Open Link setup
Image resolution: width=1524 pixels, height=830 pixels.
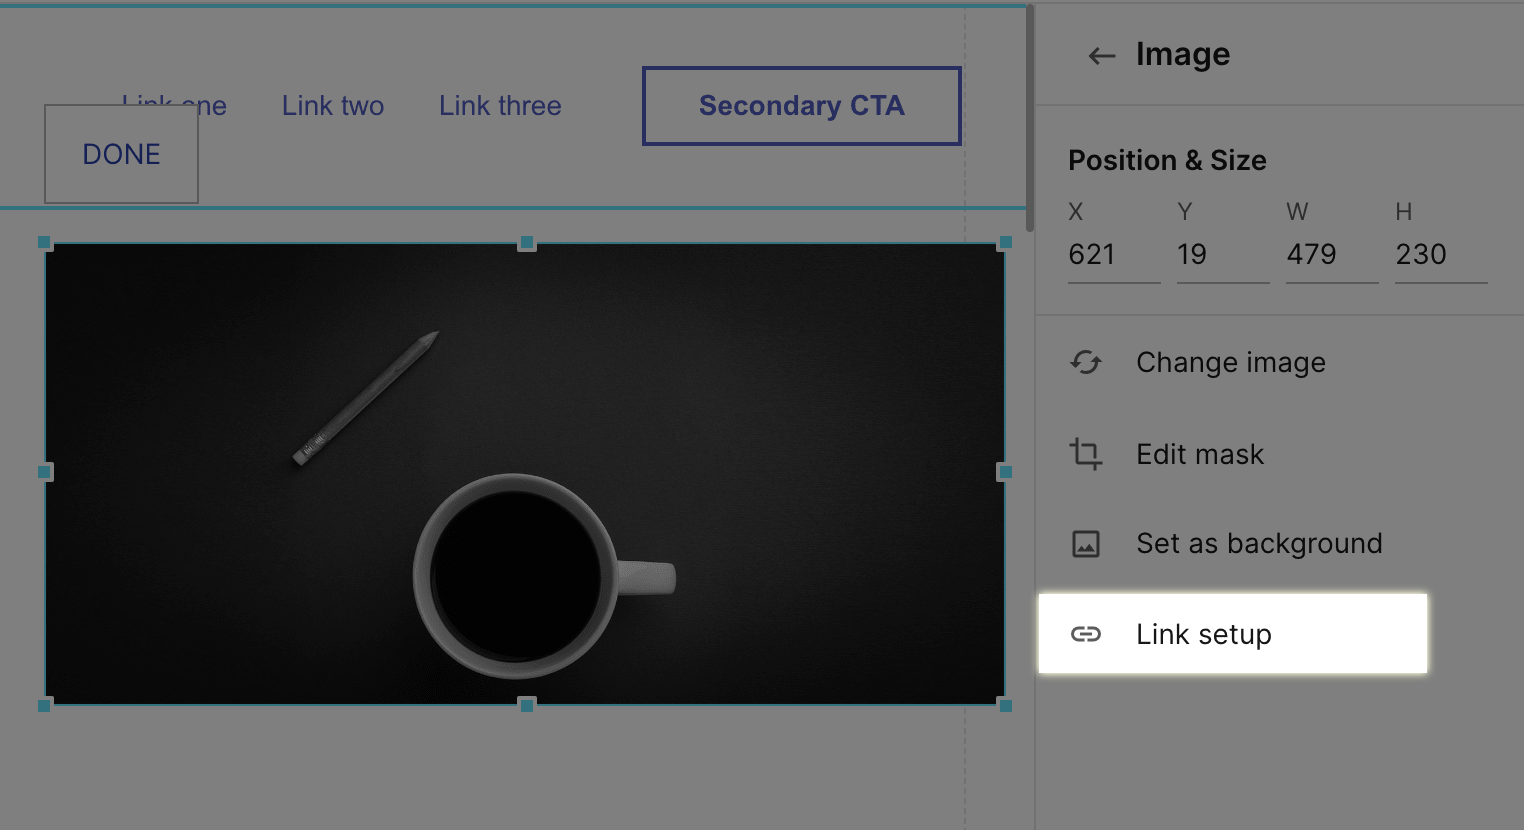[1232, 634]
